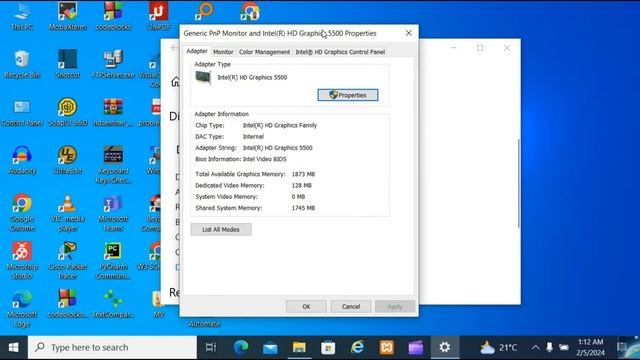Click the Settings gear taskbar icon
The width and height of the screenshot is (640, 360).
coord(444,347)
